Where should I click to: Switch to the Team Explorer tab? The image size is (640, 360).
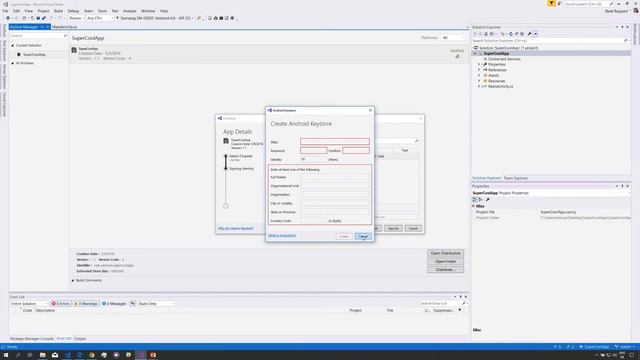coord(516,178)
